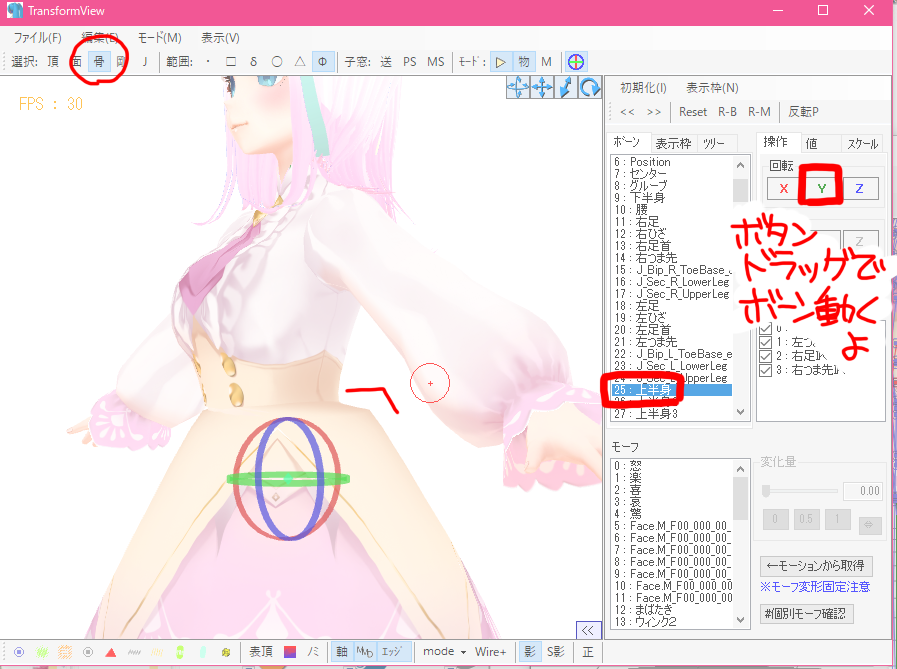897x669 pixels.
Task: Choose the triangle range tool
Action: pyautogui.click(x=300, y=62)
